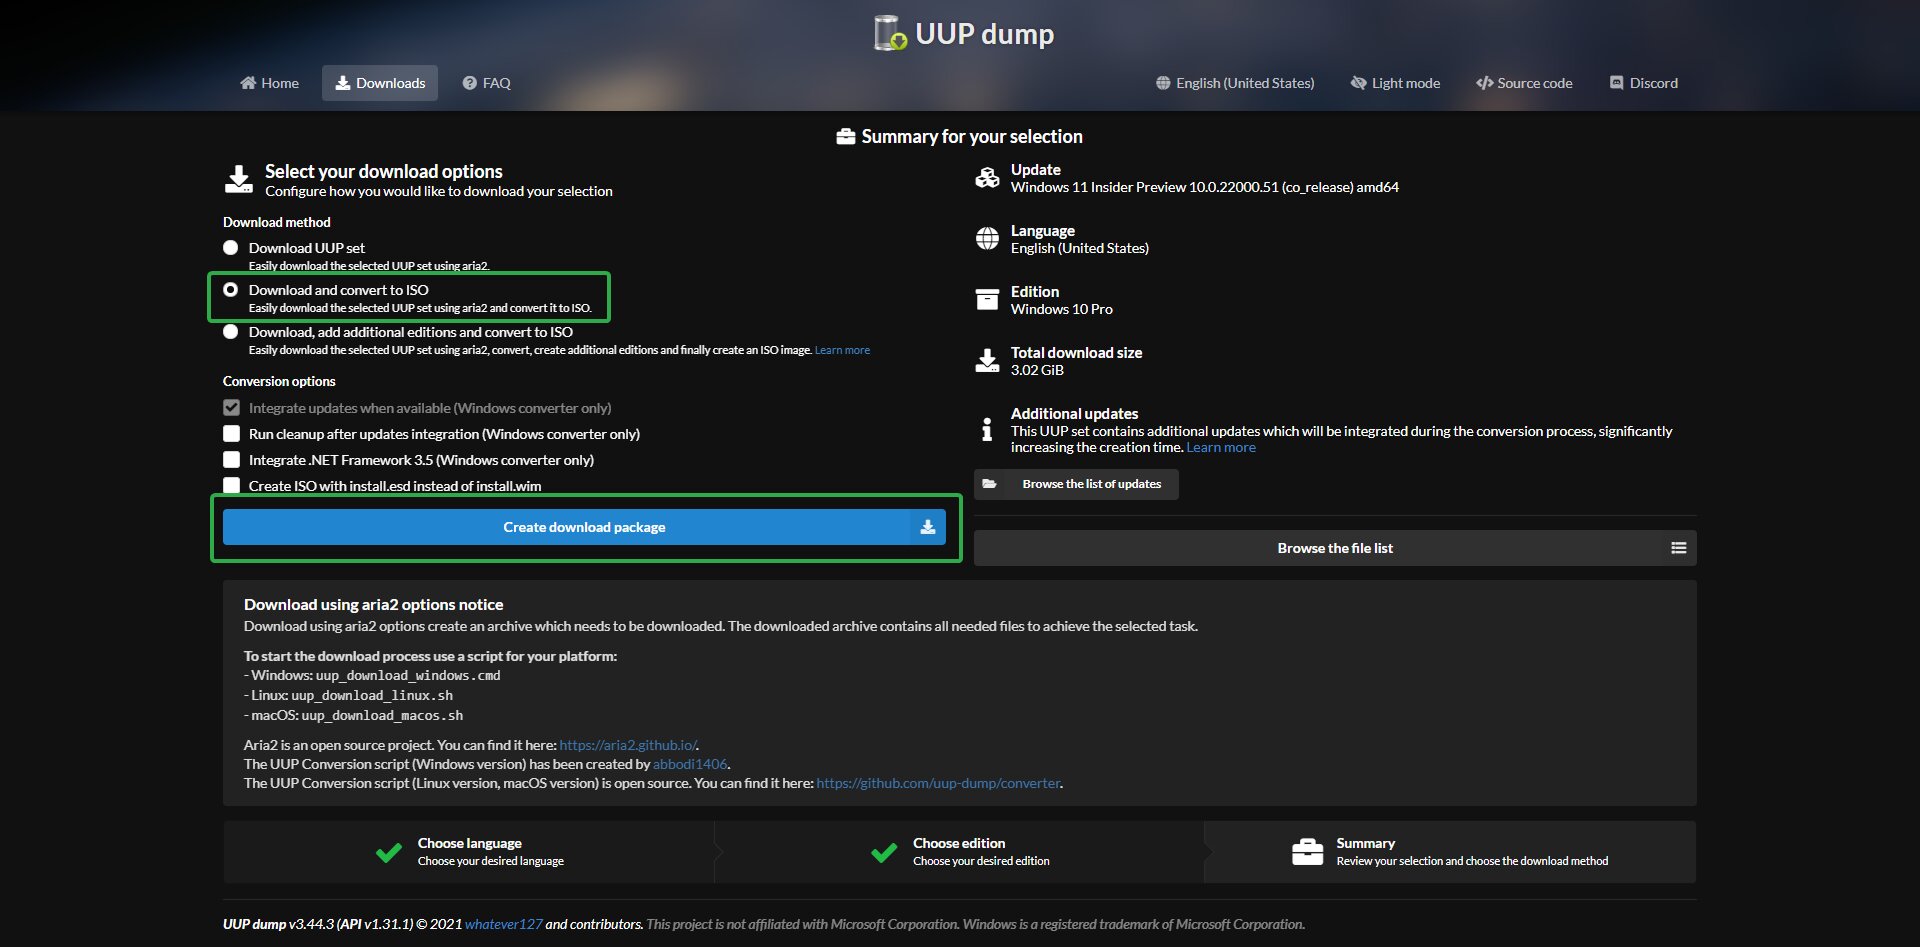The width and height of the screenshot is (1920, 947).
Task: Open the Downloads navigation tab
Action: [380, 83]
